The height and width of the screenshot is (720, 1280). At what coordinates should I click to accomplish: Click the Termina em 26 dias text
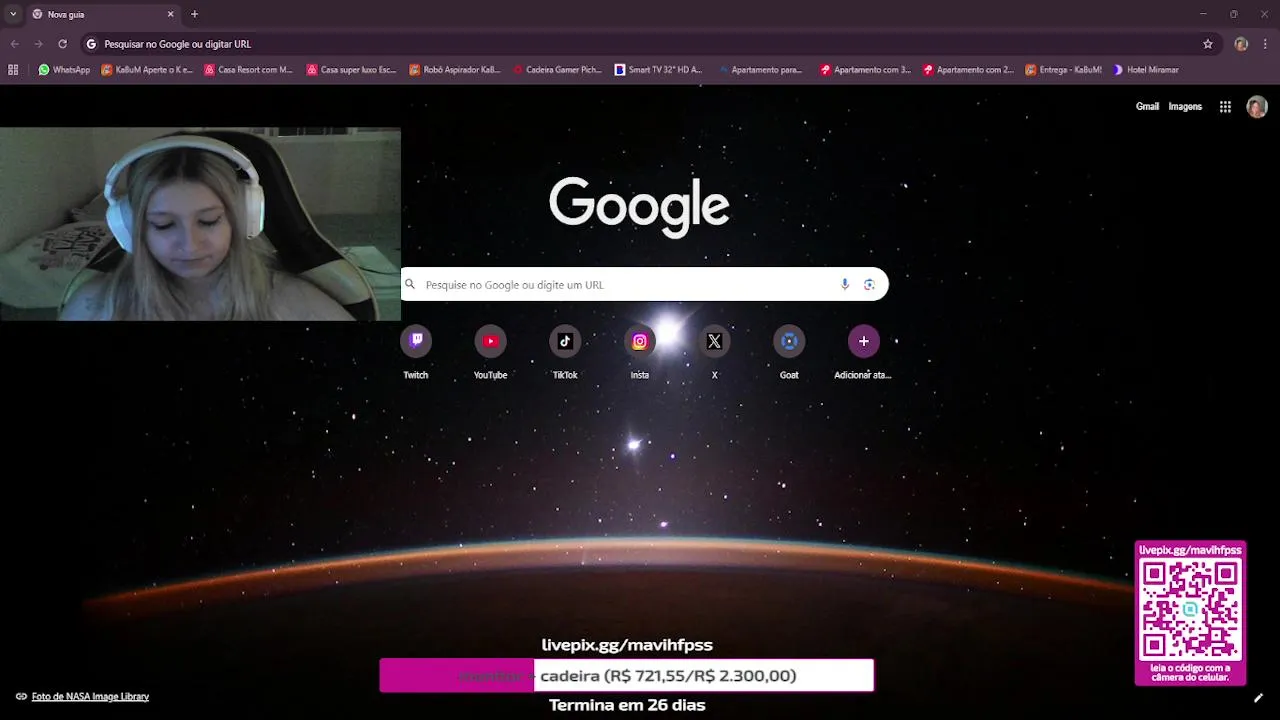click(627, 705)
